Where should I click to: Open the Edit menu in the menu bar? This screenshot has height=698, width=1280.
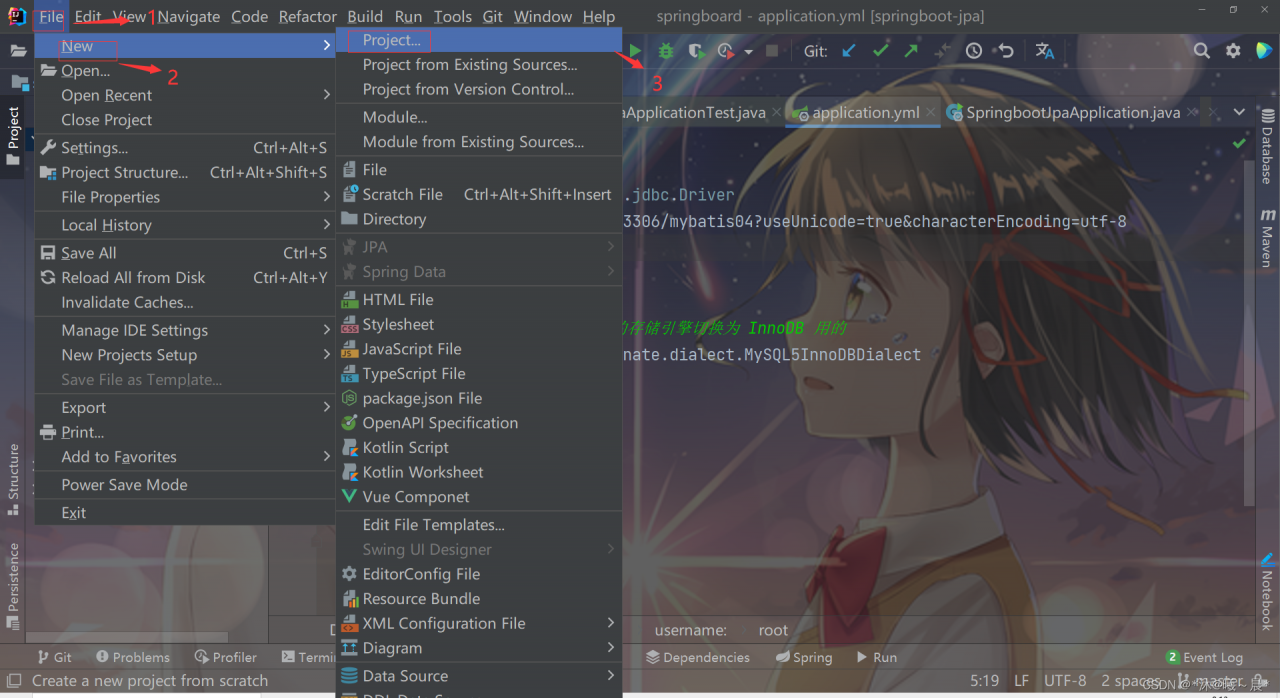[x=88, y=16]
